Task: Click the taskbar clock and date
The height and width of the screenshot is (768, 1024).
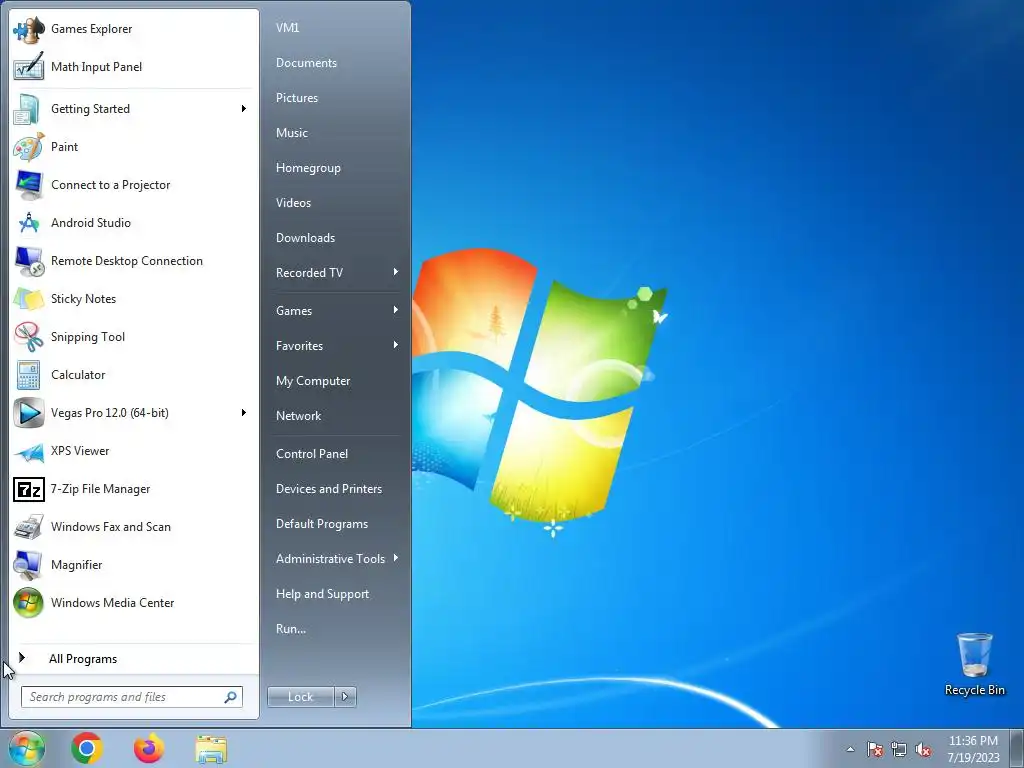Action: [x=973, y=749]
